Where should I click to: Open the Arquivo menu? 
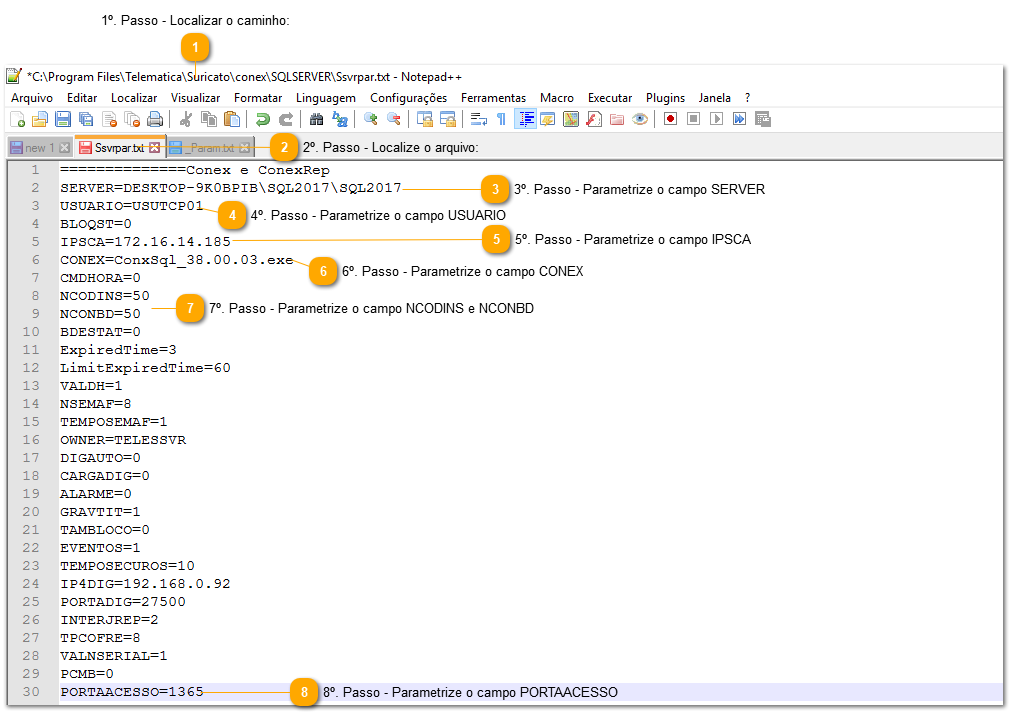32,98
